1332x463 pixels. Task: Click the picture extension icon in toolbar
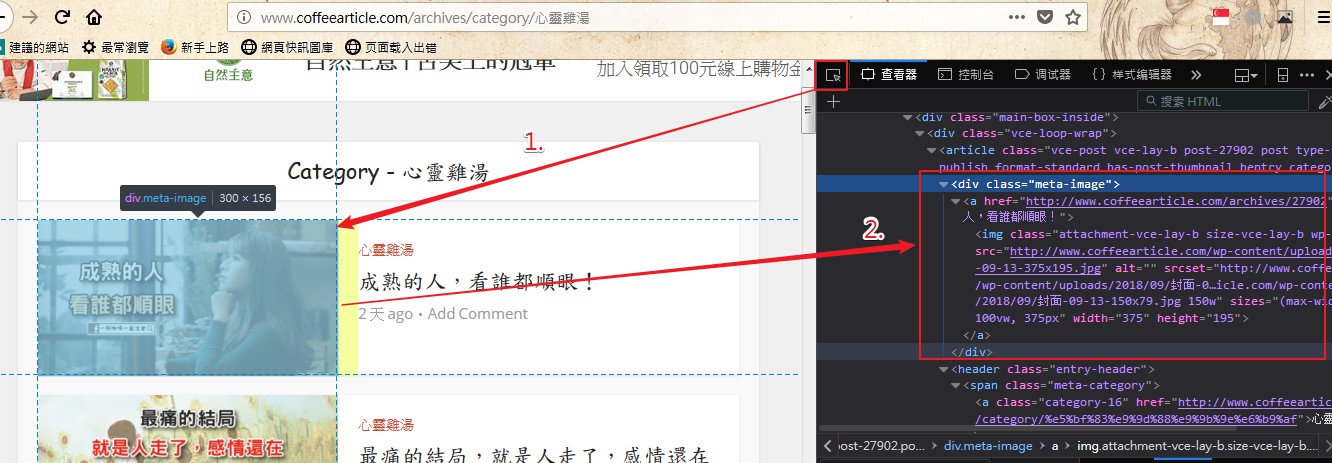click(x=1285, y=17)
